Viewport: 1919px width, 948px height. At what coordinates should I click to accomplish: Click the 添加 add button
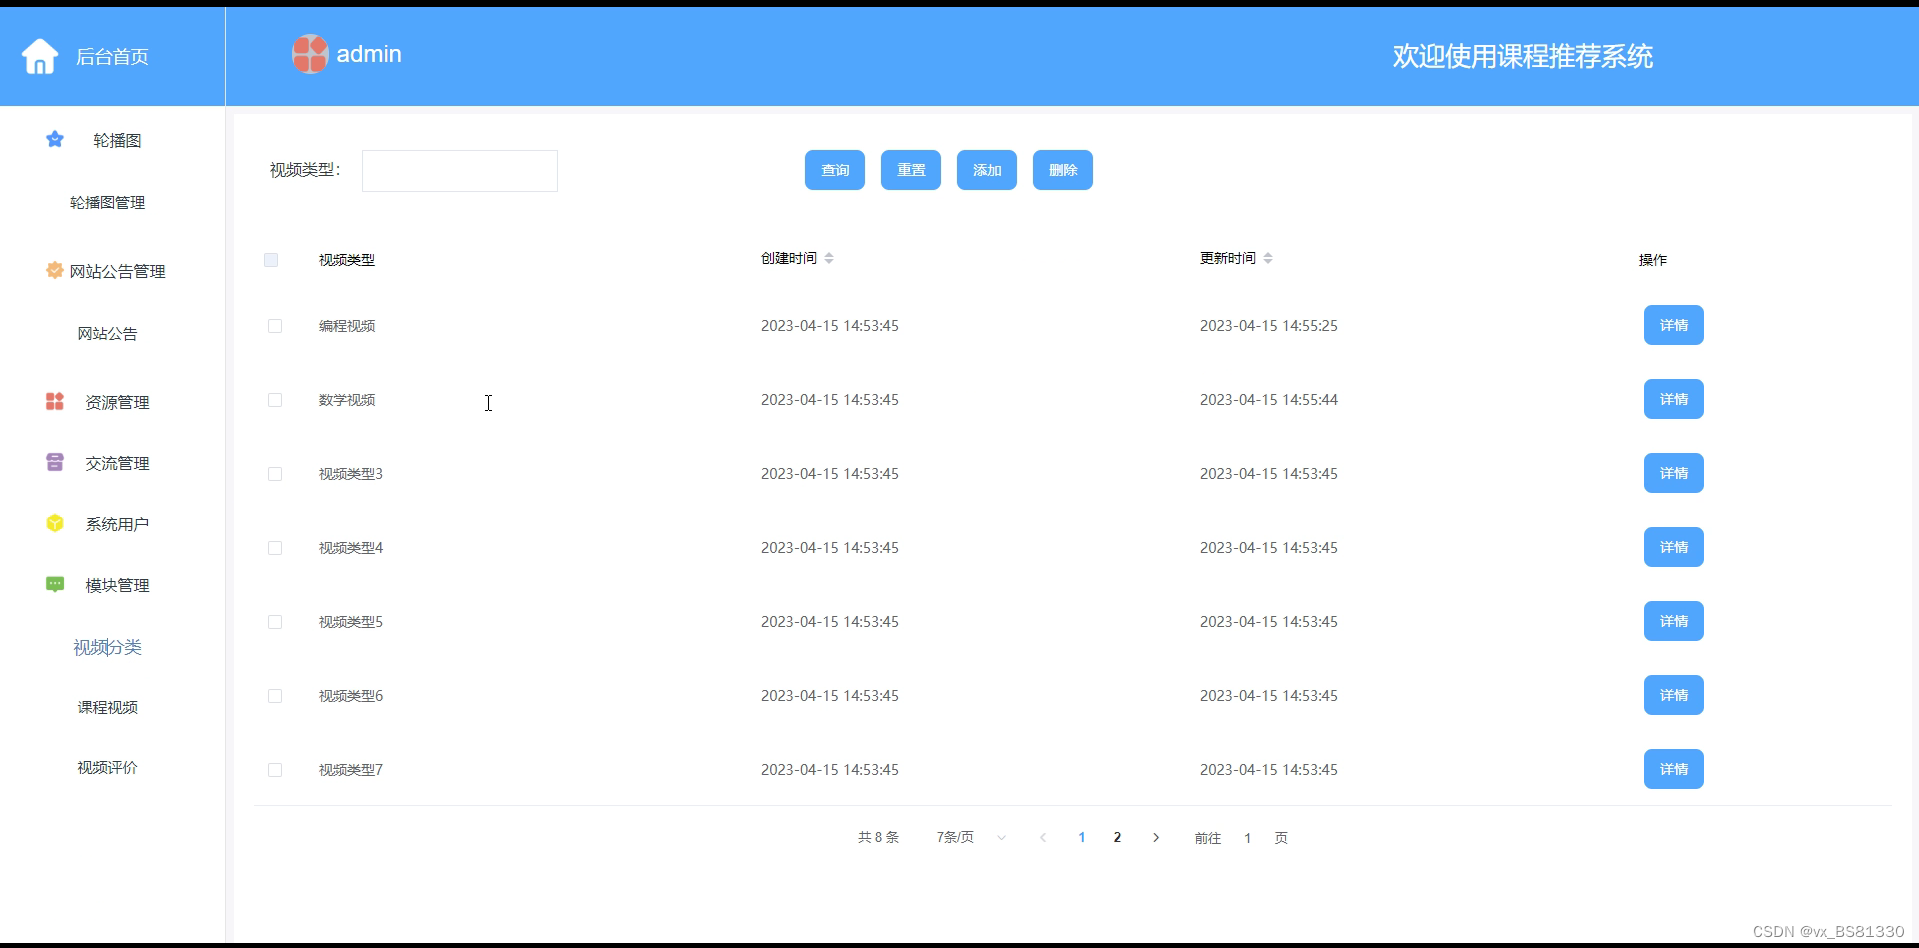click(x=987, y=170)
